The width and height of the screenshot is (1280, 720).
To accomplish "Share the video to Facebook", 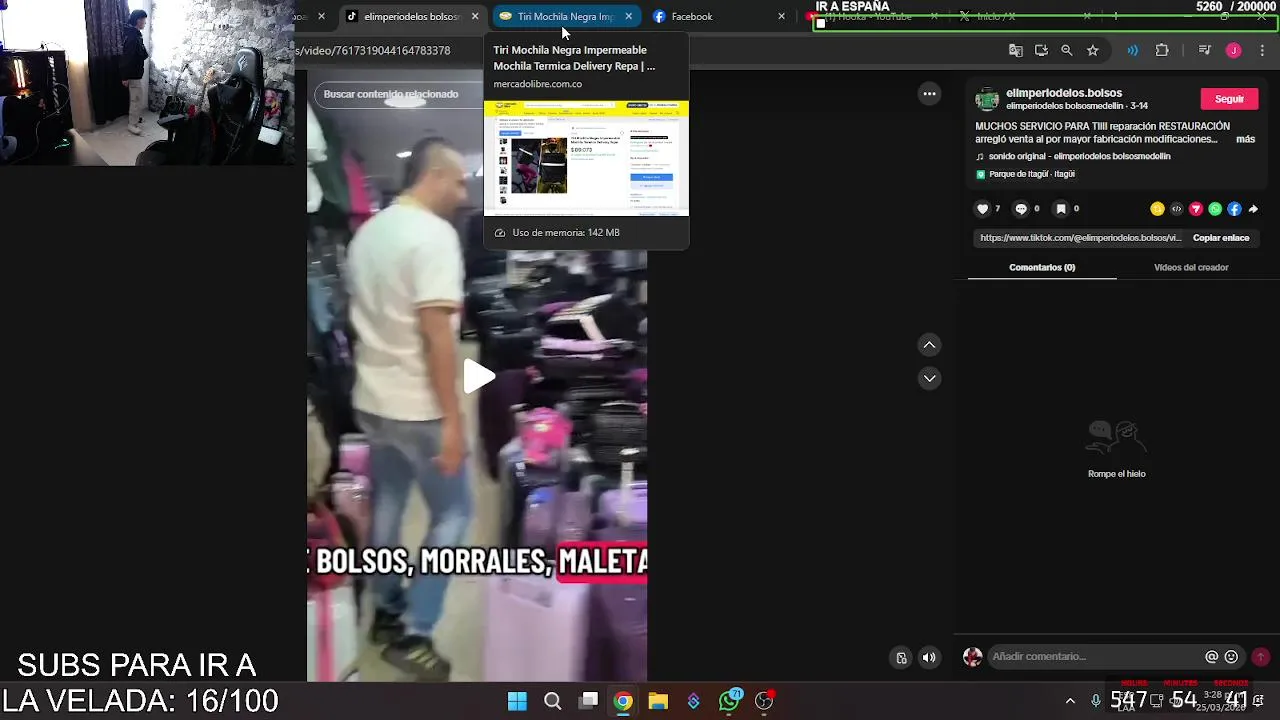I will click(x=1234, y=209).
